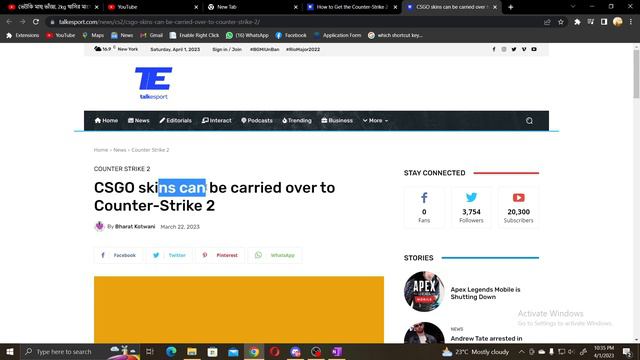Click the Sign in / Join link
Screen dimensions: 640x360
click(227, 49)
